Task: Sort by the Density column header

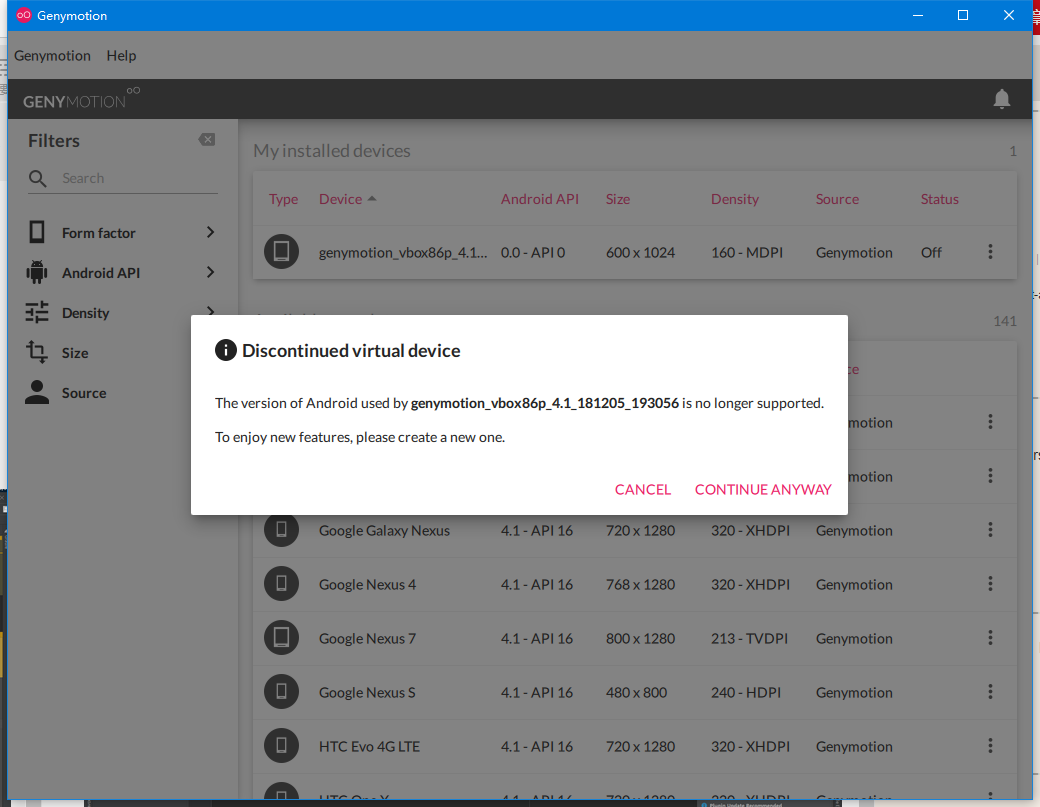Action: pyautogui.click(x=734, y=199)
